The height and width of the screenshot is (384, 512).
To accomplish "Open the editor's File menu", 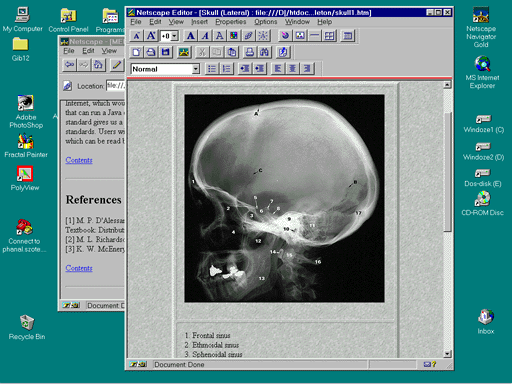I will click(136, 22).
